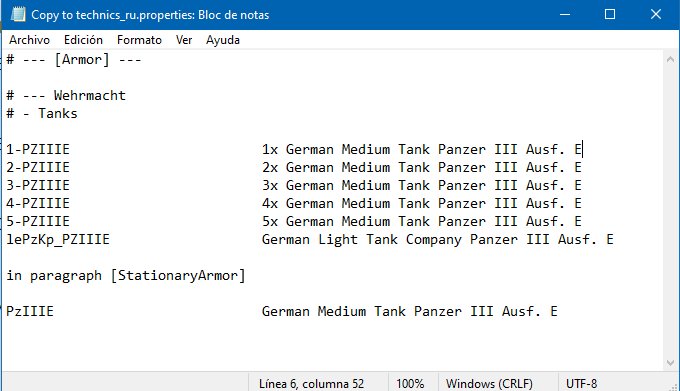680x391 pixels.
Task: Click the 'PzIIIE' key in last line
Action: click(x=30, y=311)
